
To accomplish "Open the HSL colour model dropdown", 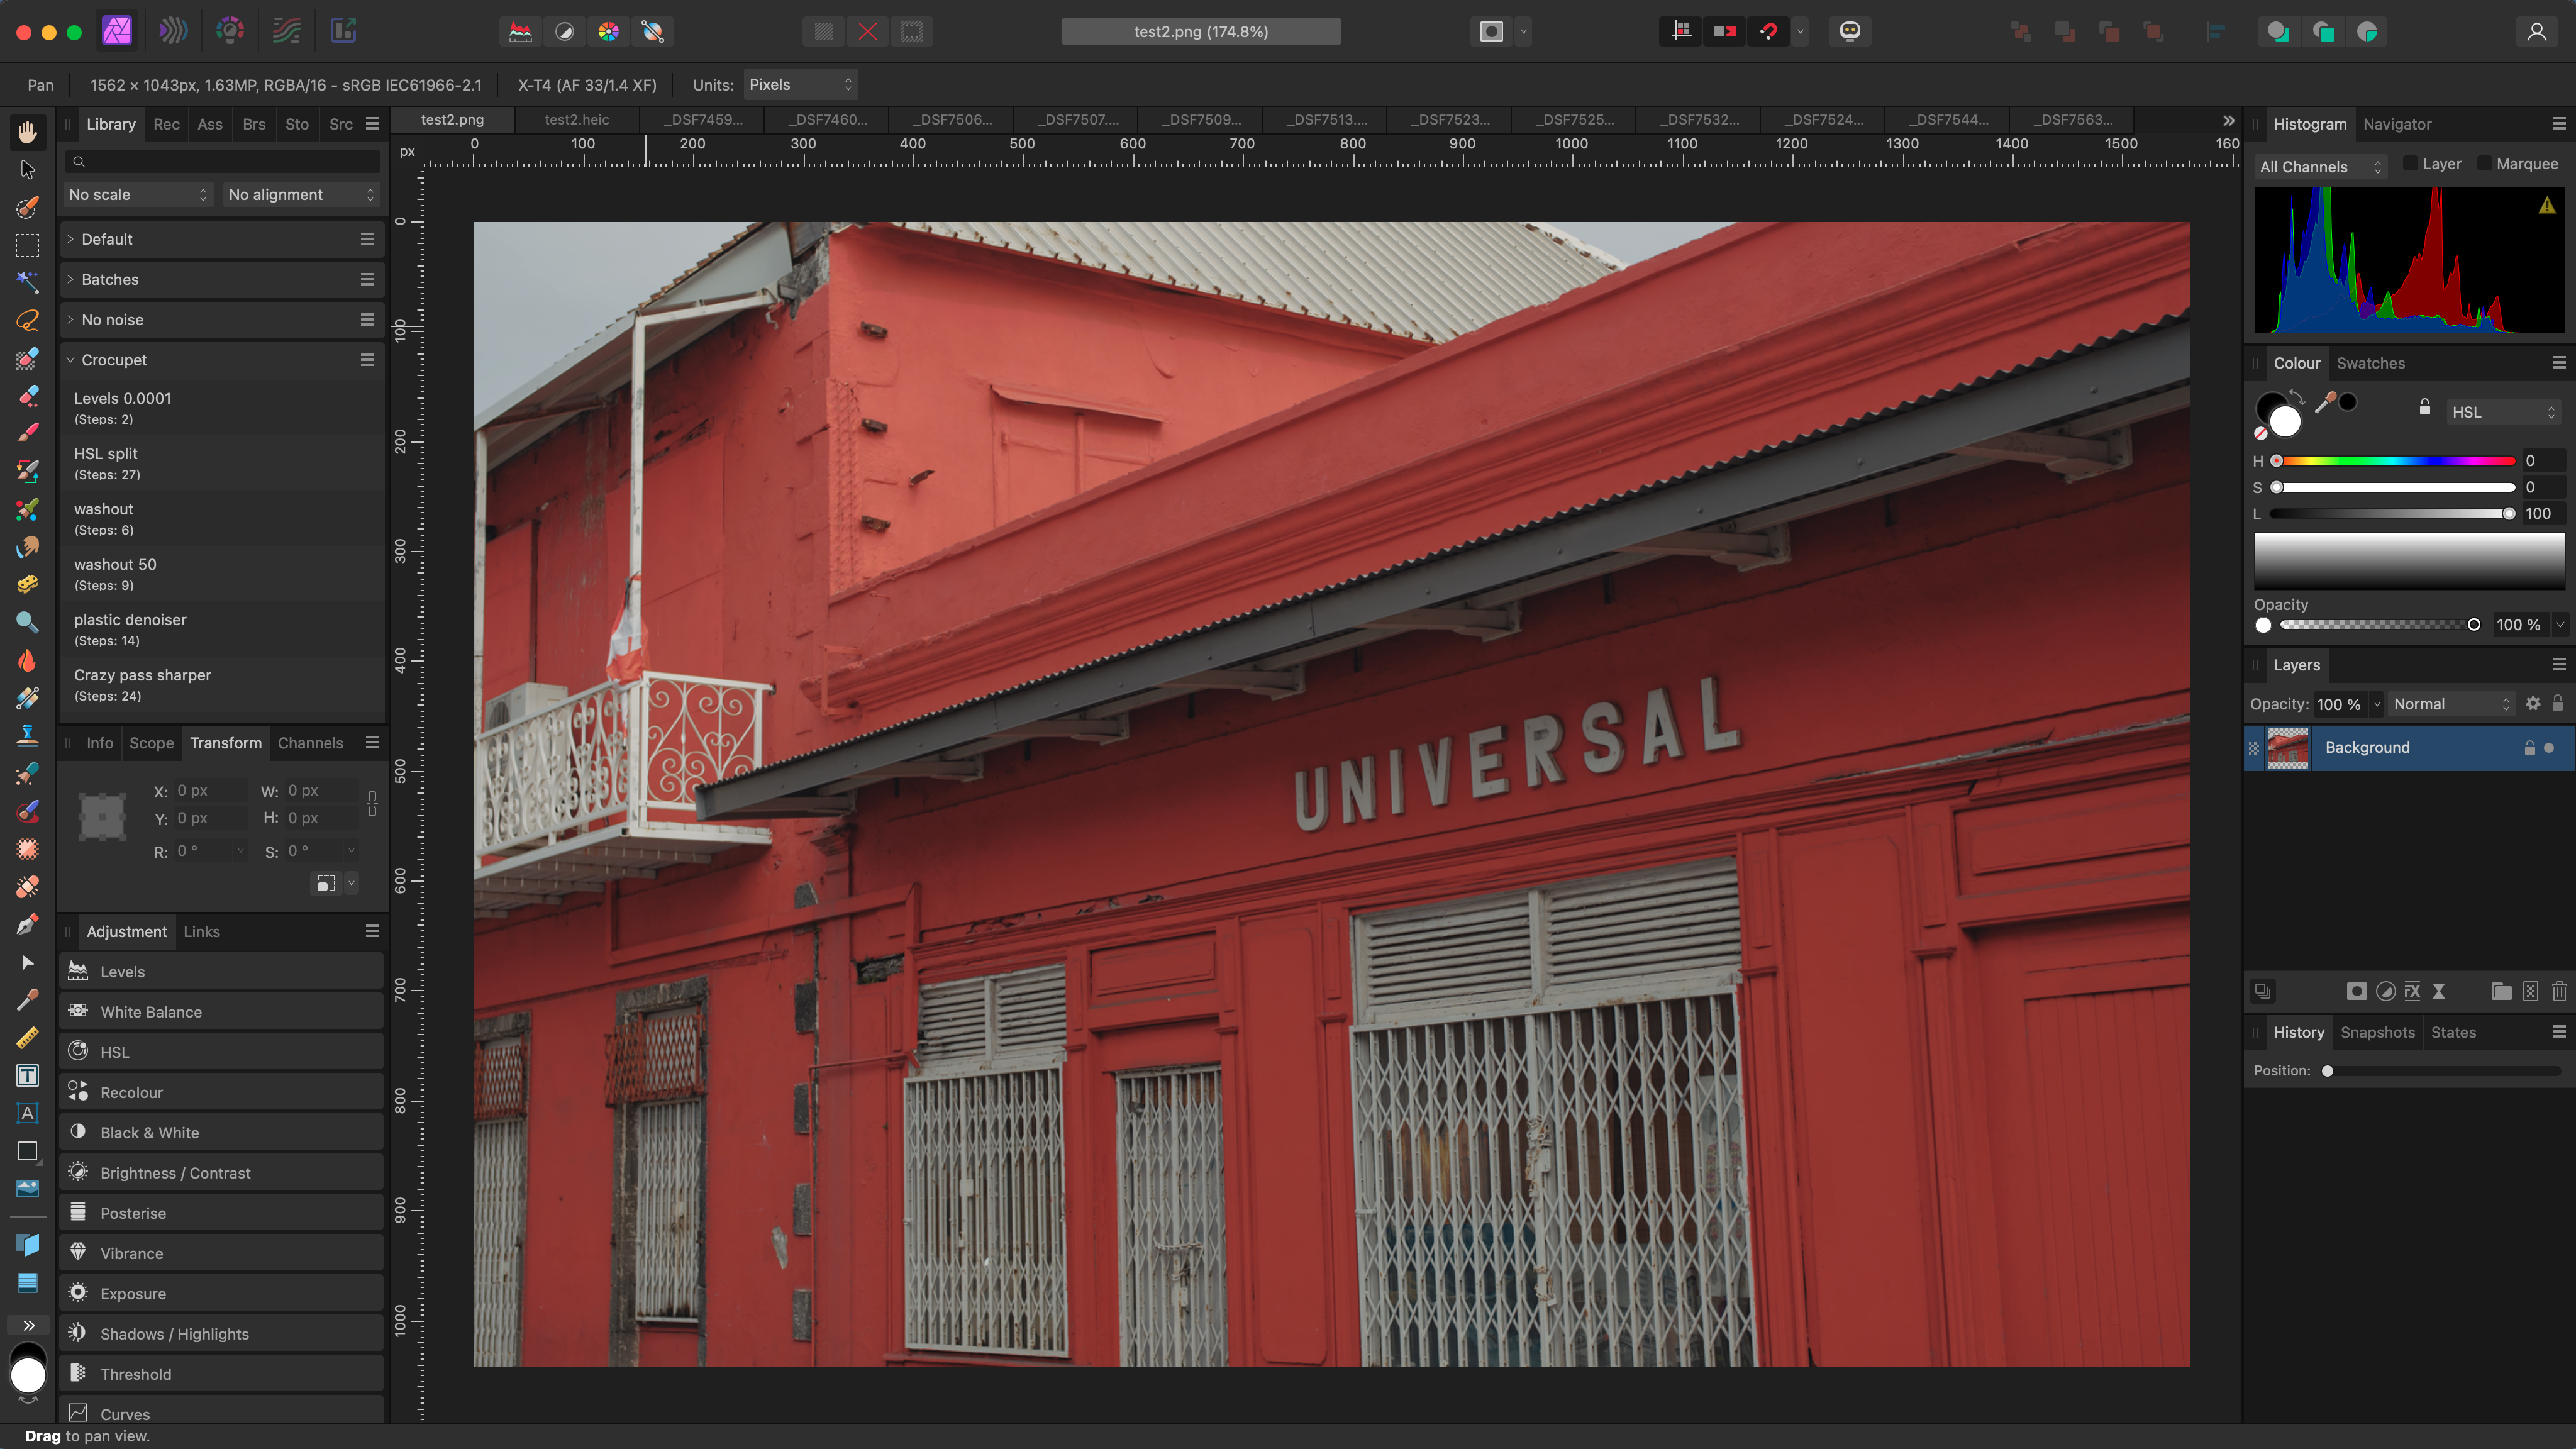I will [x=2503, y=412].
